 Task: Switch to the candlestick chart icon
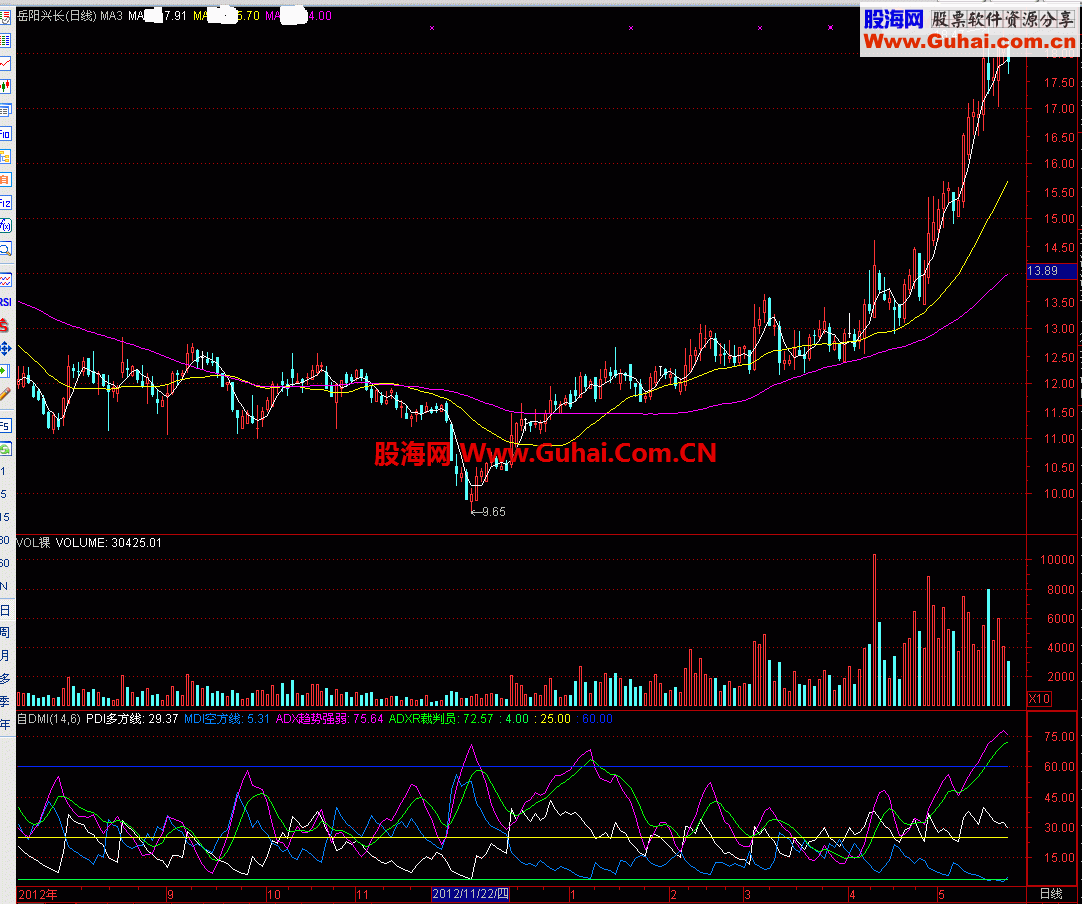(x=5, y=87)
